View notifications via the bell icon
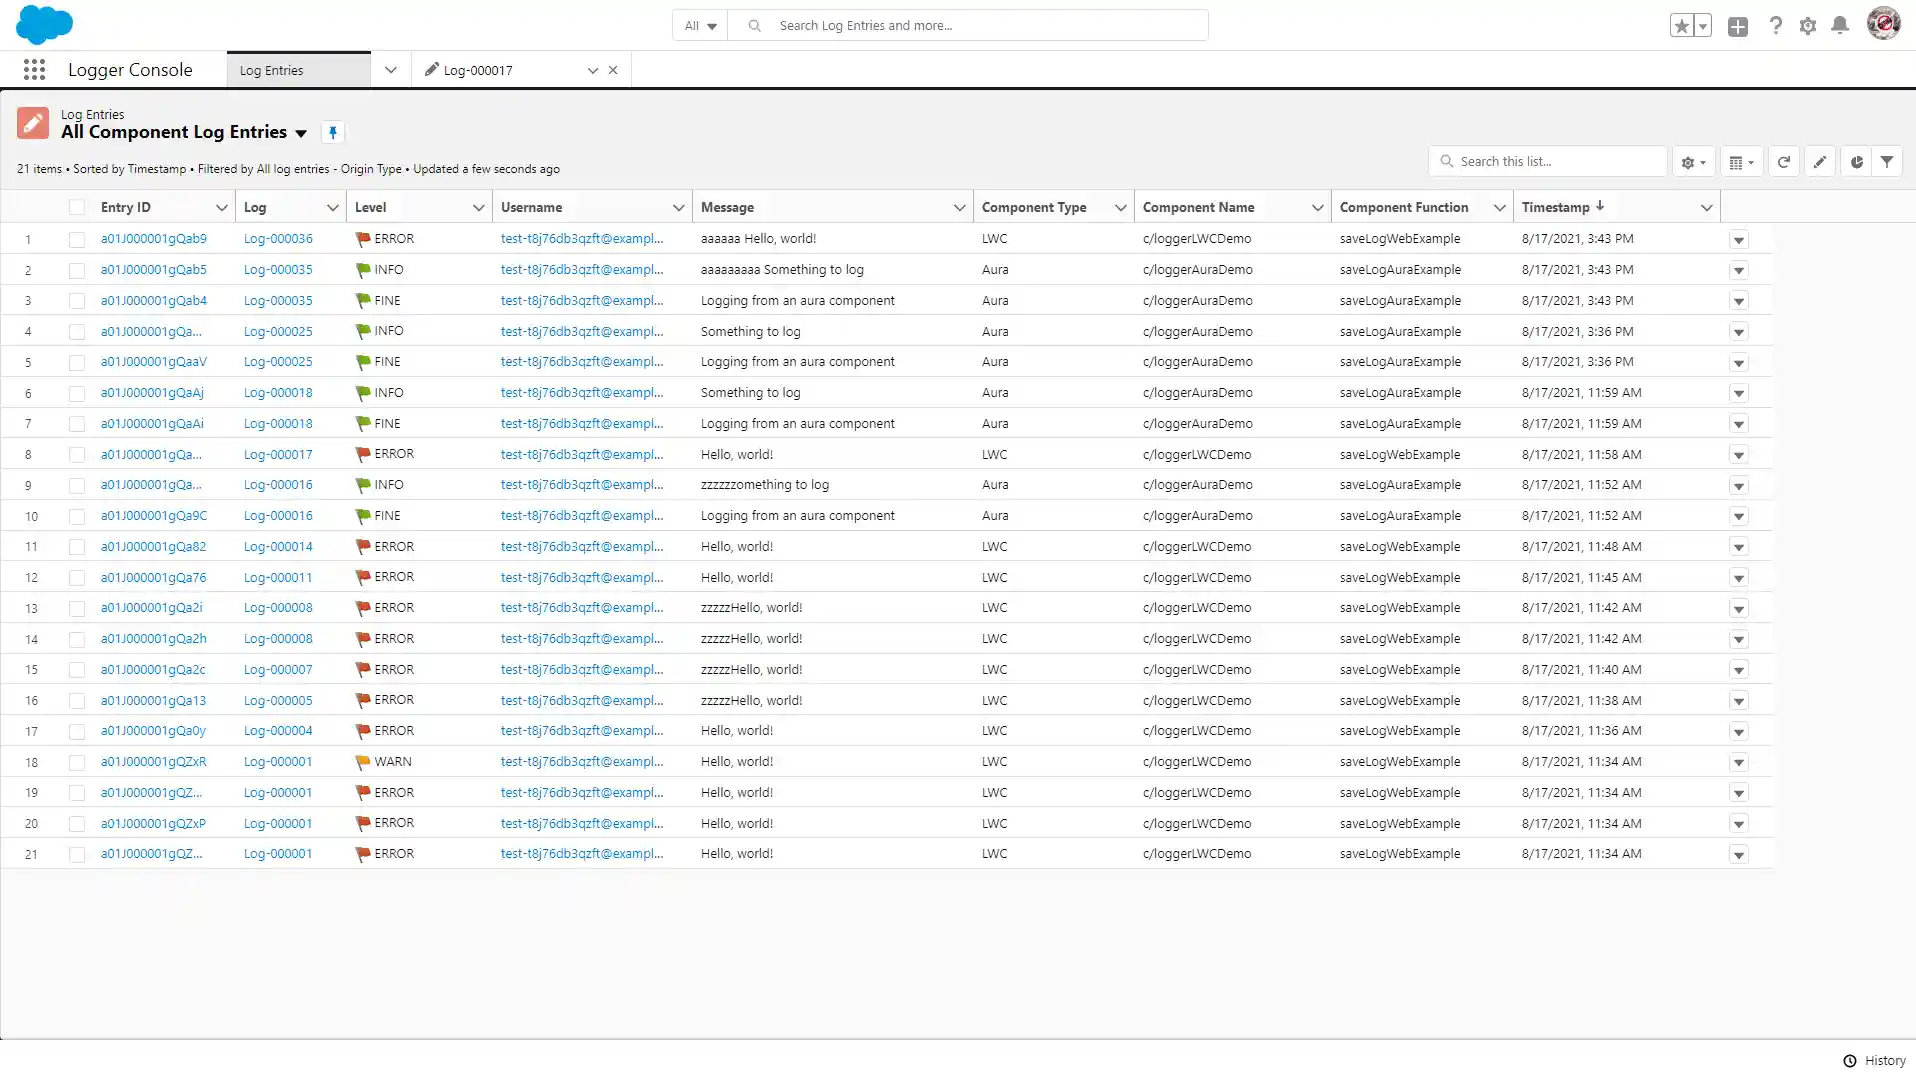Image resolution: width=1916 pixels, height=1079 pixels. click(1839, 25)
